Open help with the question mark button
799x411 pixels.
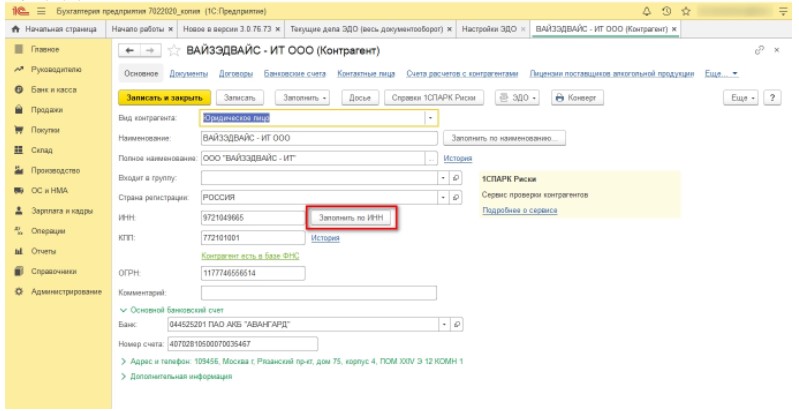pyautogui.click(x=773, y=98)
